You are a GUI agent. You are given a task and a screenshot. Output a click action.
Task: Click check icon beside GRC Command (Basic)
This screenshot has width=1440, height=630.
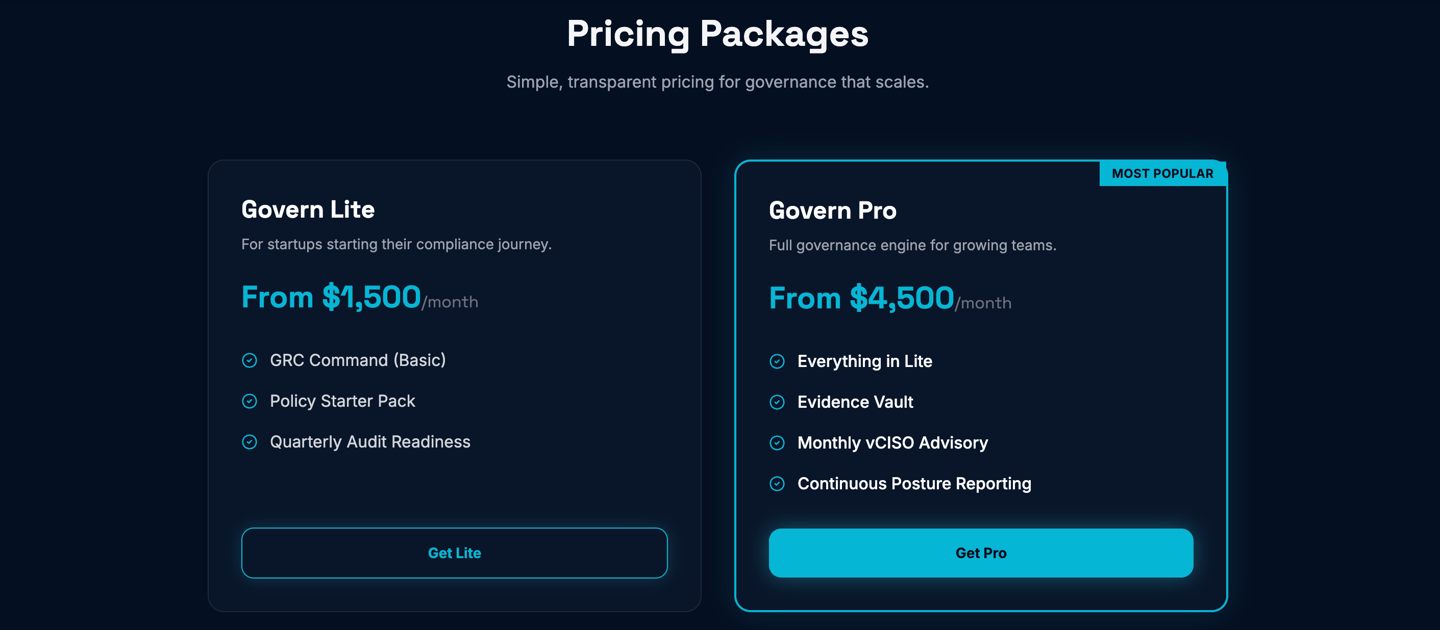click(x=249, y=360)
